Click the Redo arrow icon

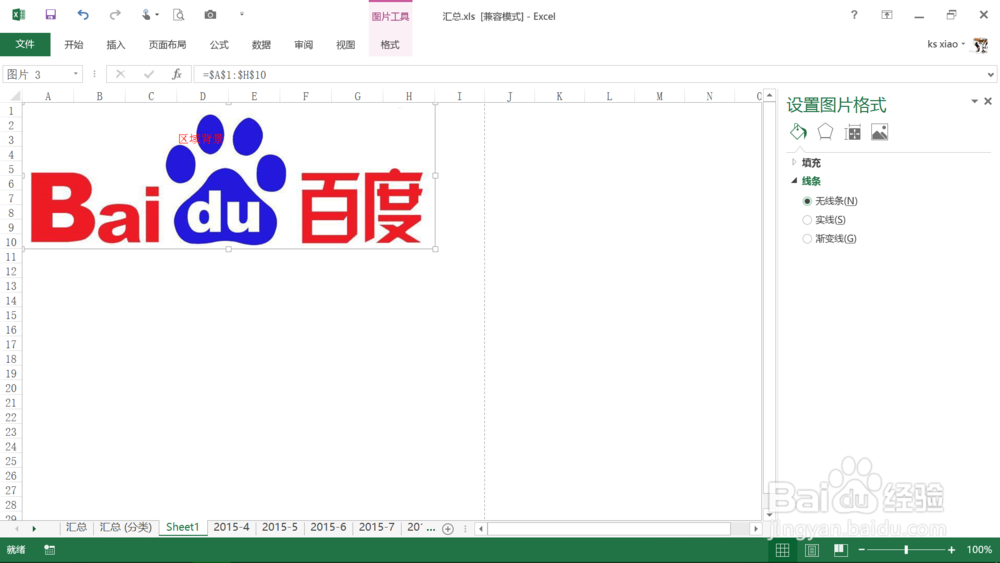115,15
